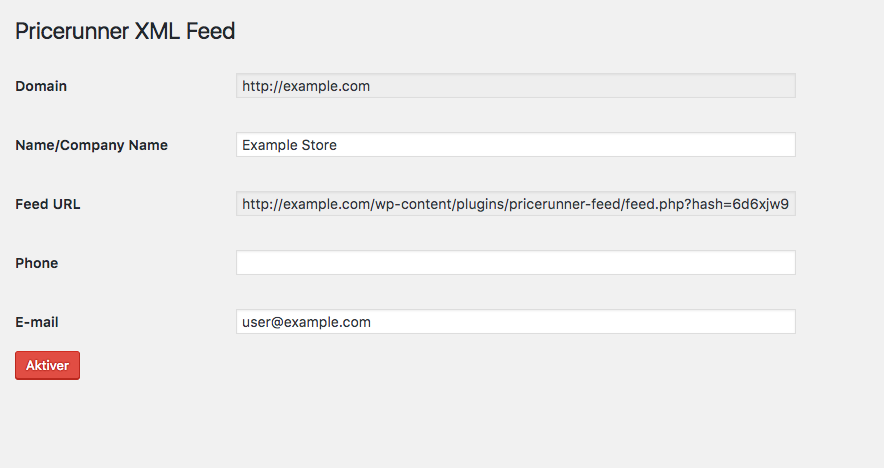Click the "Name/Company Name" label
Screen dimensions: 884x468
click(91, 145)
